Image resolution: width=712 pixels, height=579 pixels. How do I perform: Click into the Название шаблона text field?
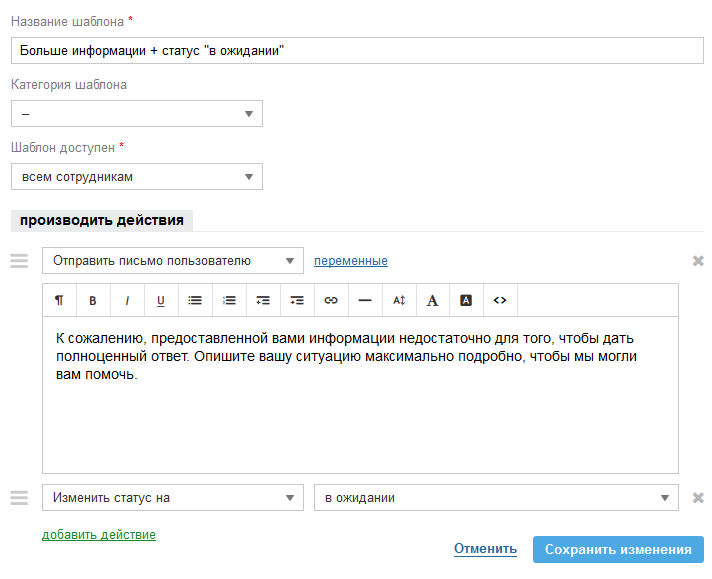click(x=357, y=51)
